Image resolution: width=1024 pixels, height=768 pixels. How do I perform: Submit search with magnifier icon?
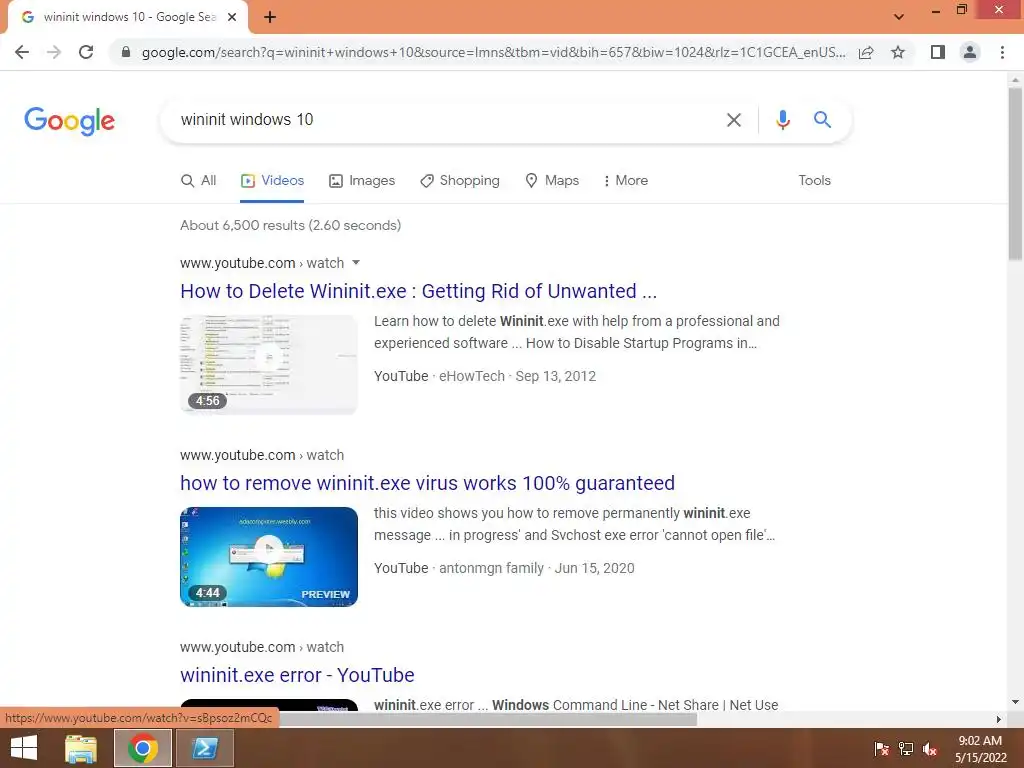[x=822, y=120]
